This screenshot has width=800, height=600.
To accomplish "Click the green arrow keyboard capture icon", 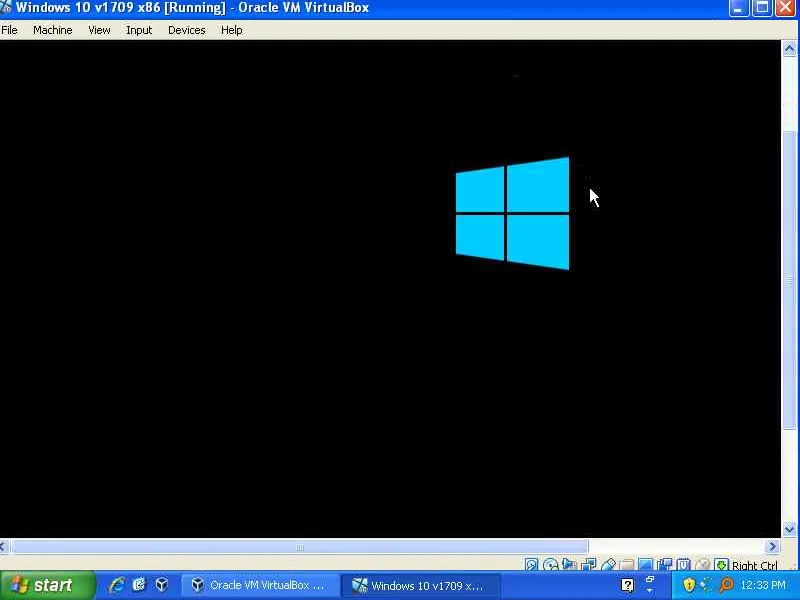I will click(721, 564).
